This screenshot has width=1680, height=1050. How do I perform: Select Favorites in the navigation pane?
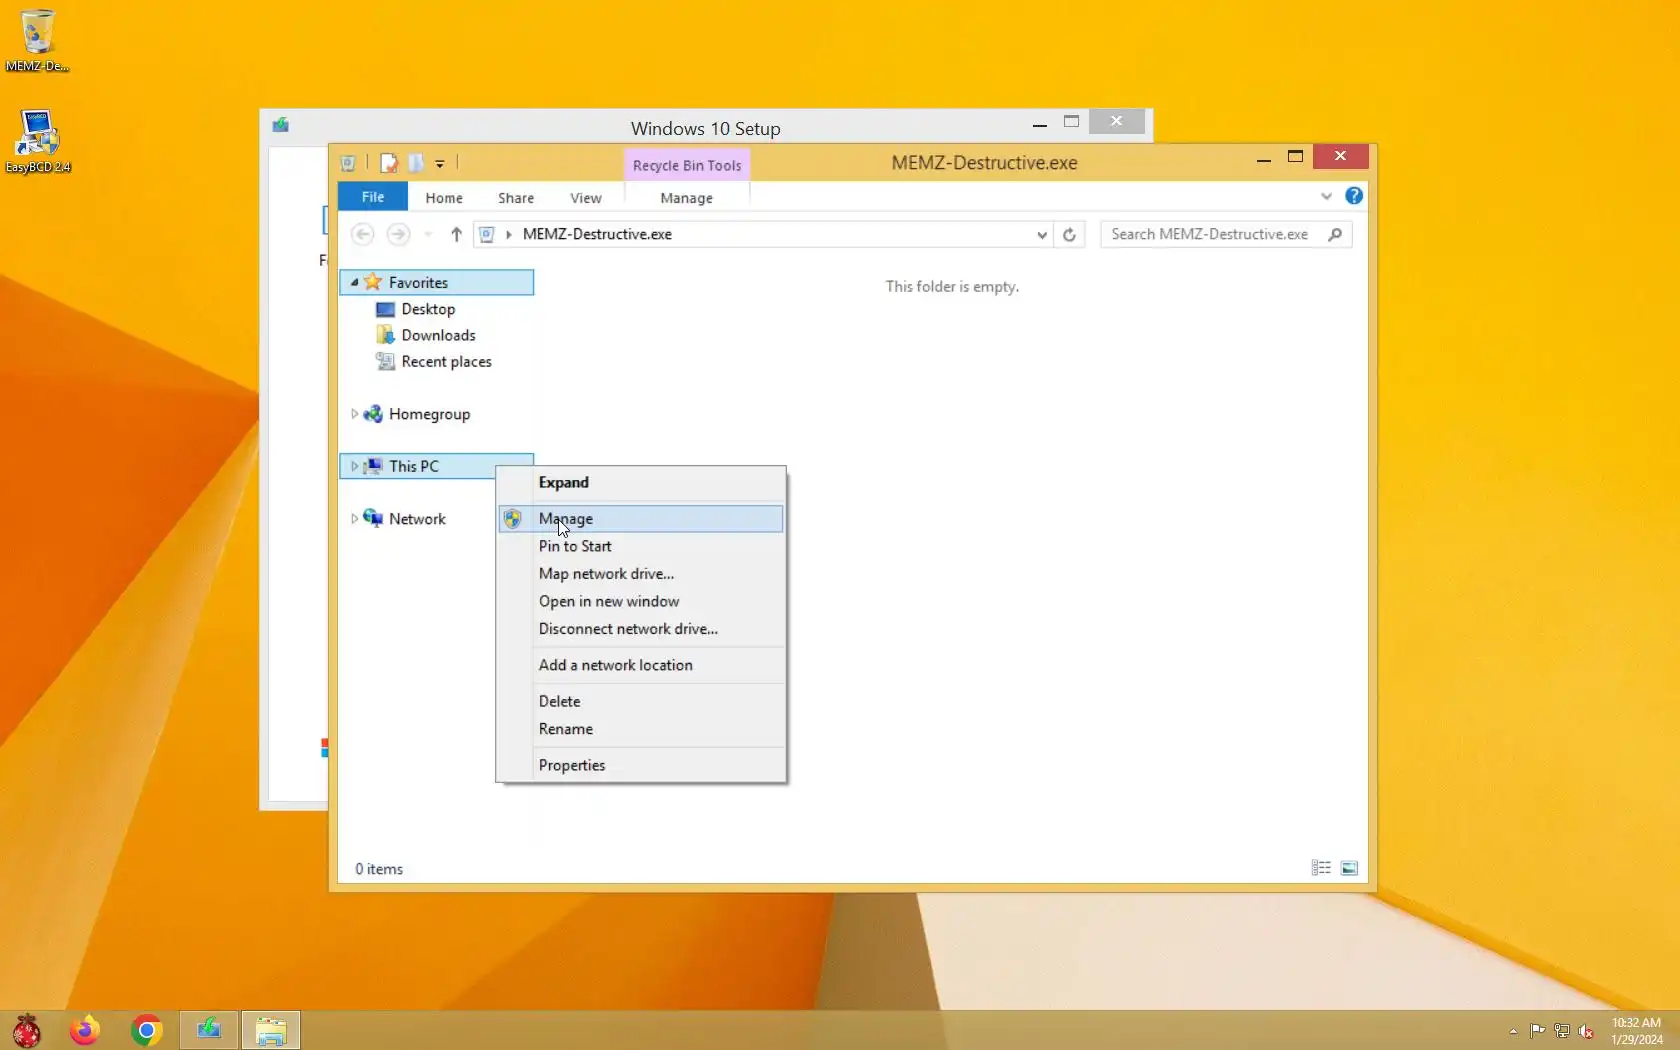pyautogui.click(x=437, y=282)
